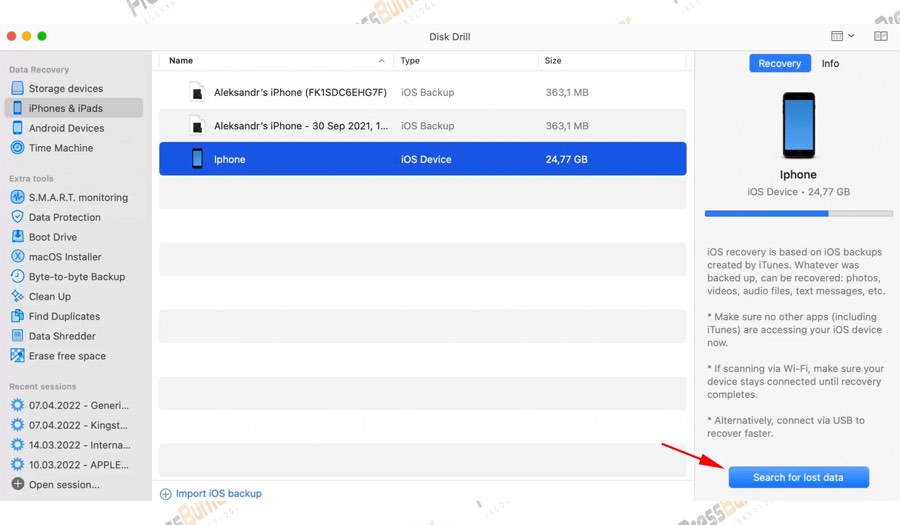
Task: Sort list by Name column header
Action: (181, 61)
